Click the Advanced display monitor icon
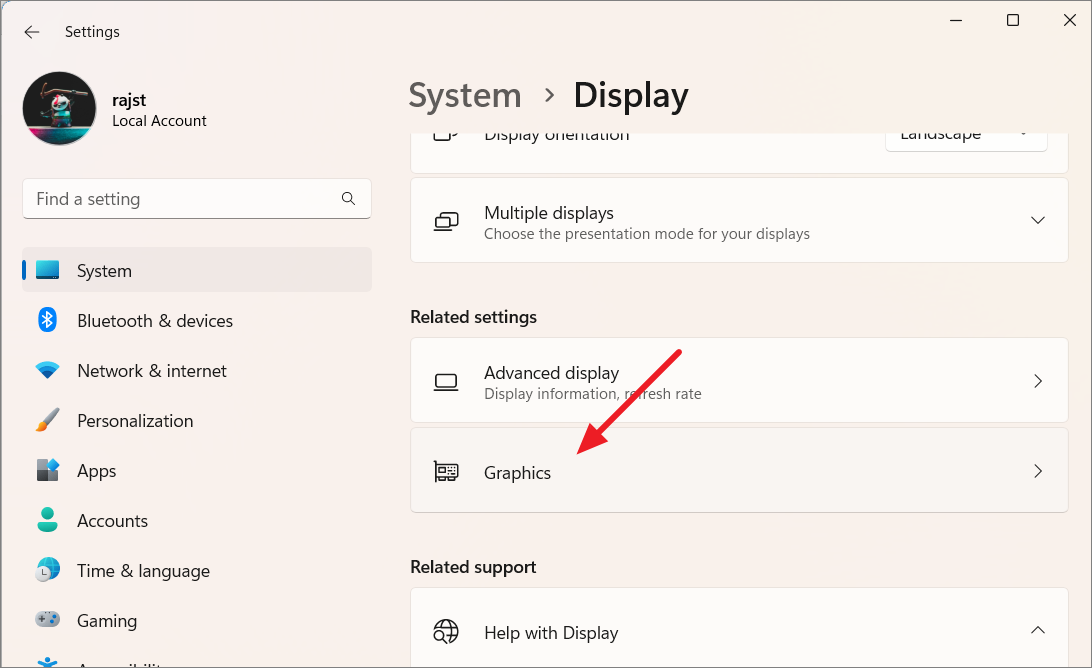The image size is (1092, 668). click(x=446, y=381)
